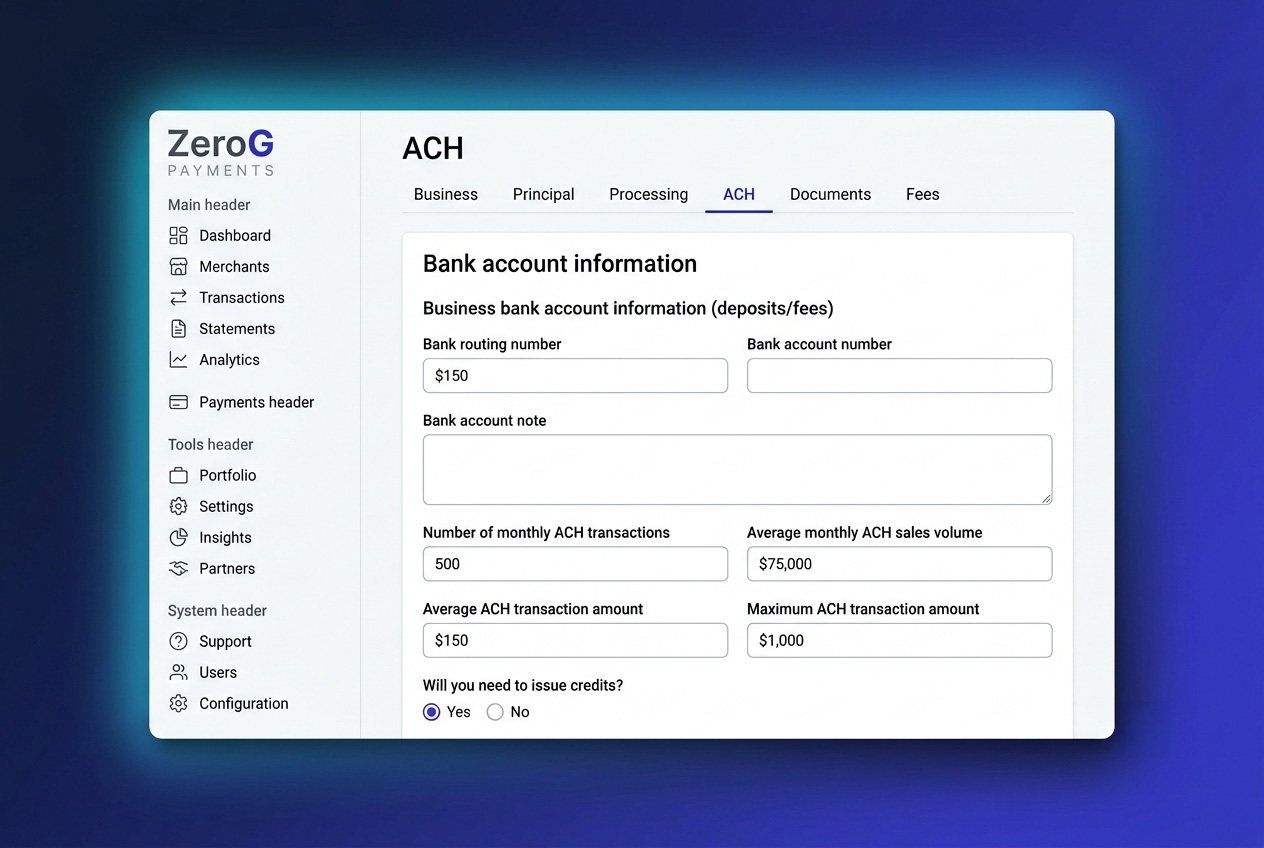This screenshot has width=1264, height=848.
Task: Click the Settings gear icon
Action: point(178,506)
